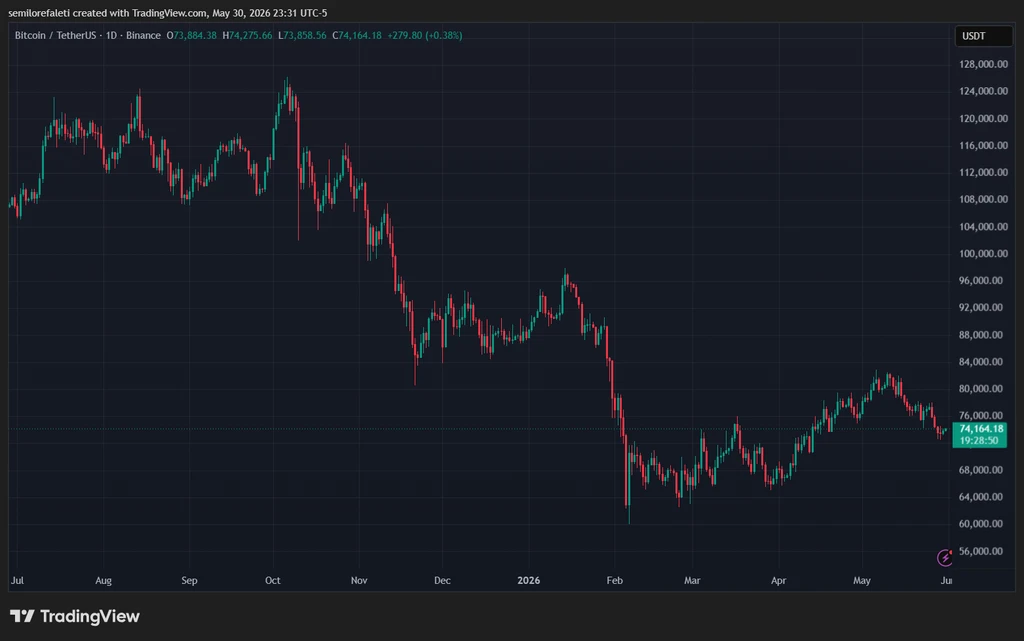Click the 100,000.00 price scale label
The image size is (1024, 641).
(984, 253)
